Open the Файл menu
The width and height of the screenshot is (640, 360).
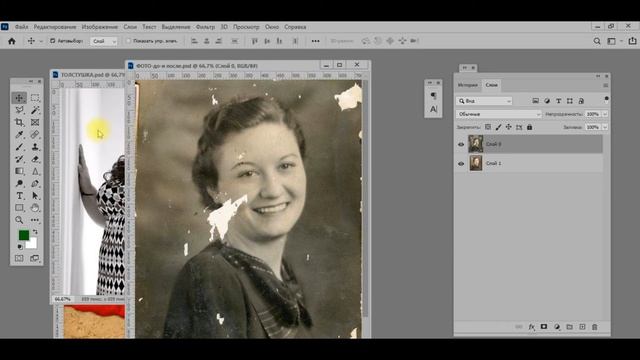tap(21, 27)
